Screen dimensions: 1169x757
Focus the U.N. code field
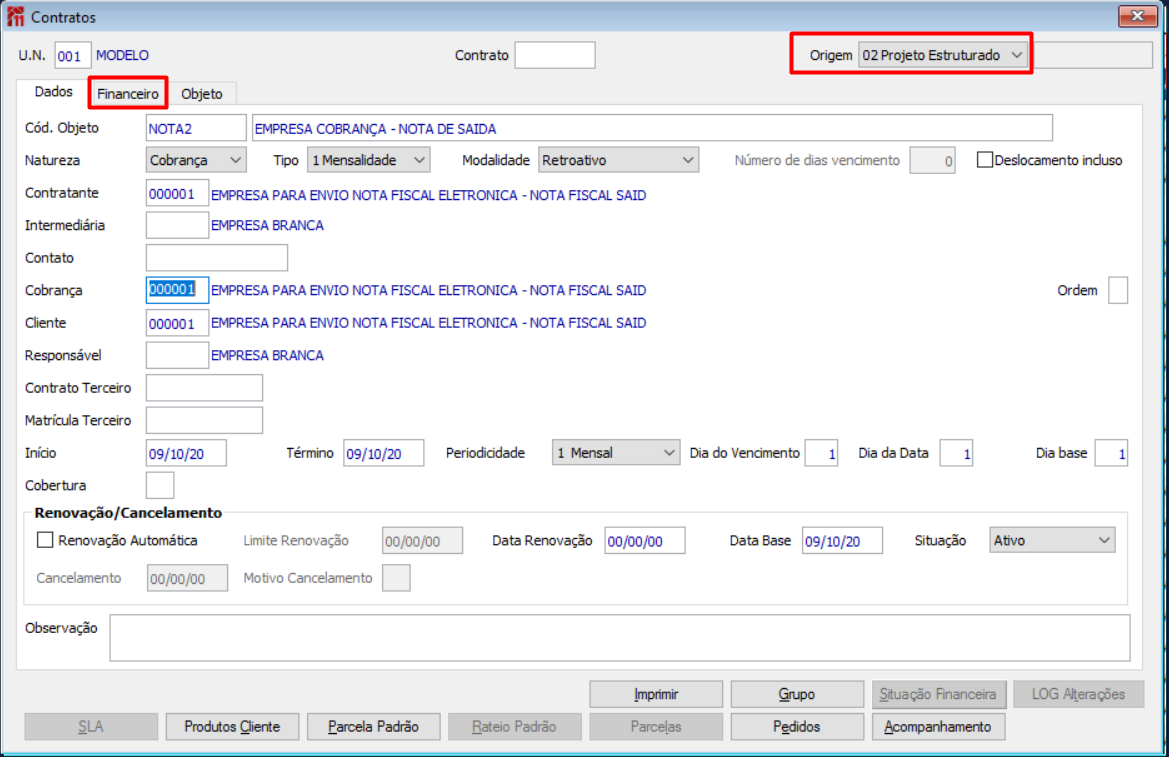(72, 56)
